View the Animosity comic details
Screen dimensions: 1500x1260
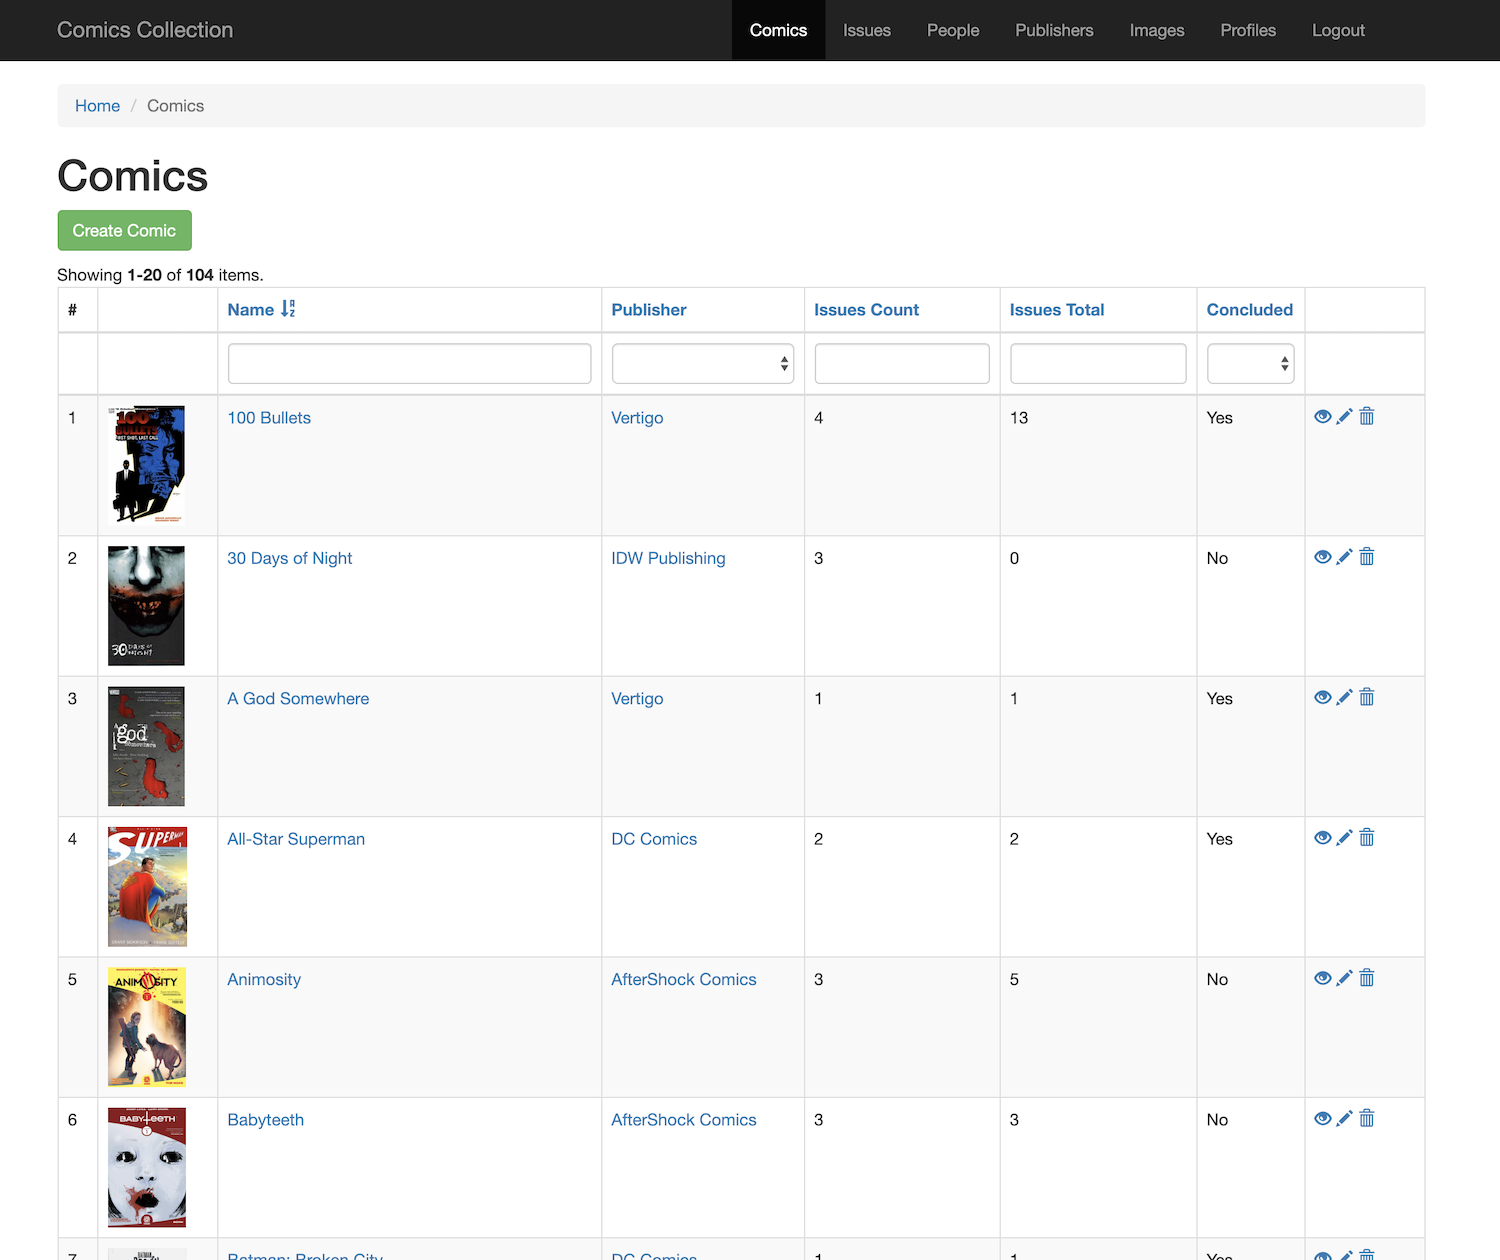tap(1322, 978)
